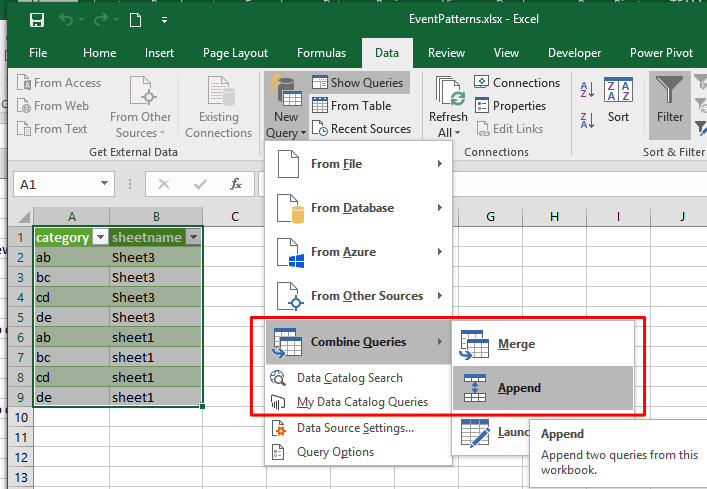This screenshot has width=707, height=489.
Task: Click the Sort A to Z icon
Action: click(x=587, y=90)
